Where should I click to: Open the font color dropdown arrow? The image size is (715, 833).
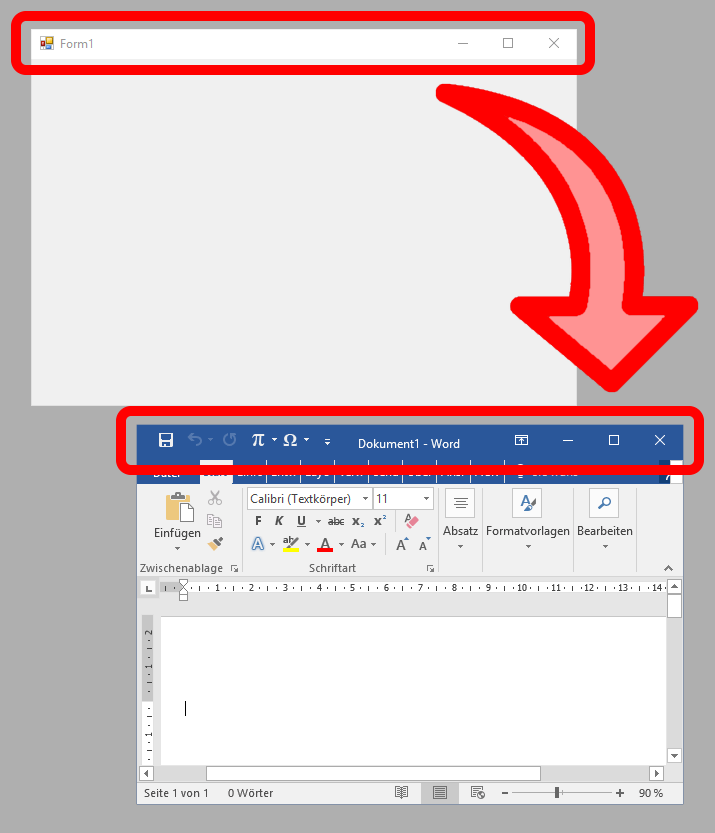tap(341, 544)
